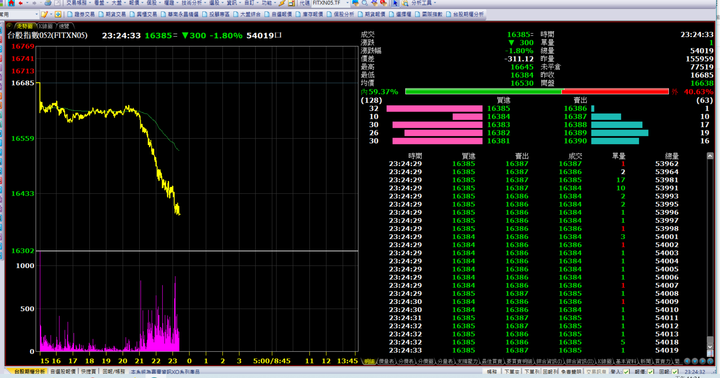Switch to bottom 回報/帳務 page tab

[x=113, y=372]
